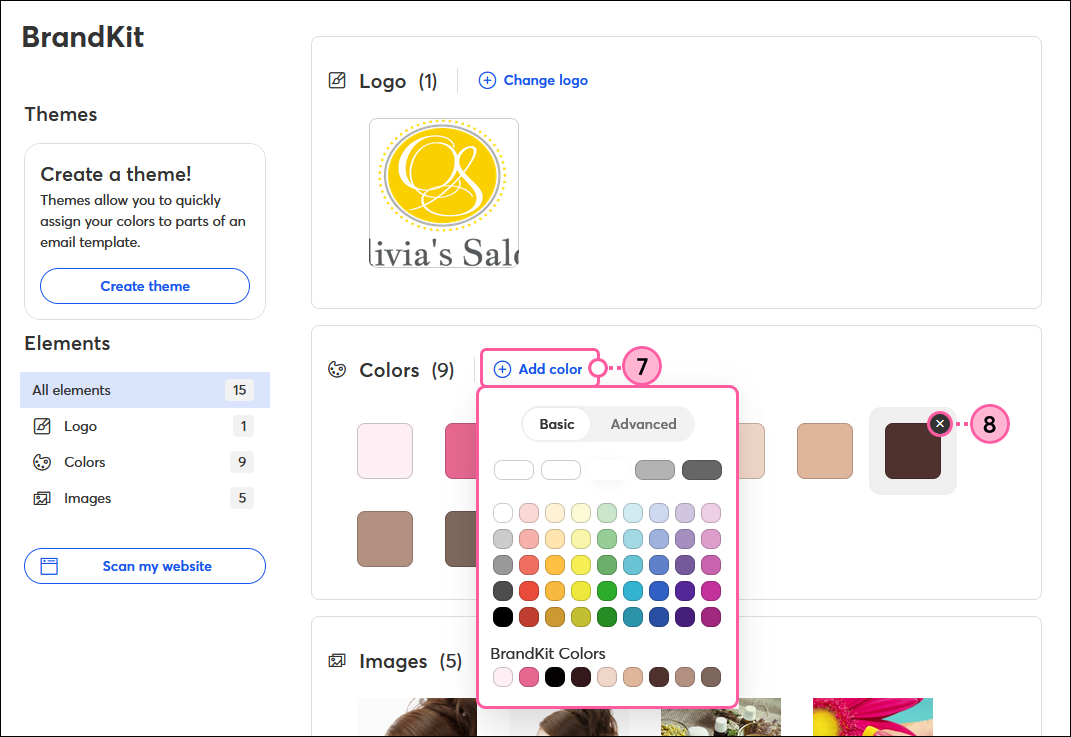The image size is (1071, 737).
Task: Click the Images section icon
Action: [337, 660]
